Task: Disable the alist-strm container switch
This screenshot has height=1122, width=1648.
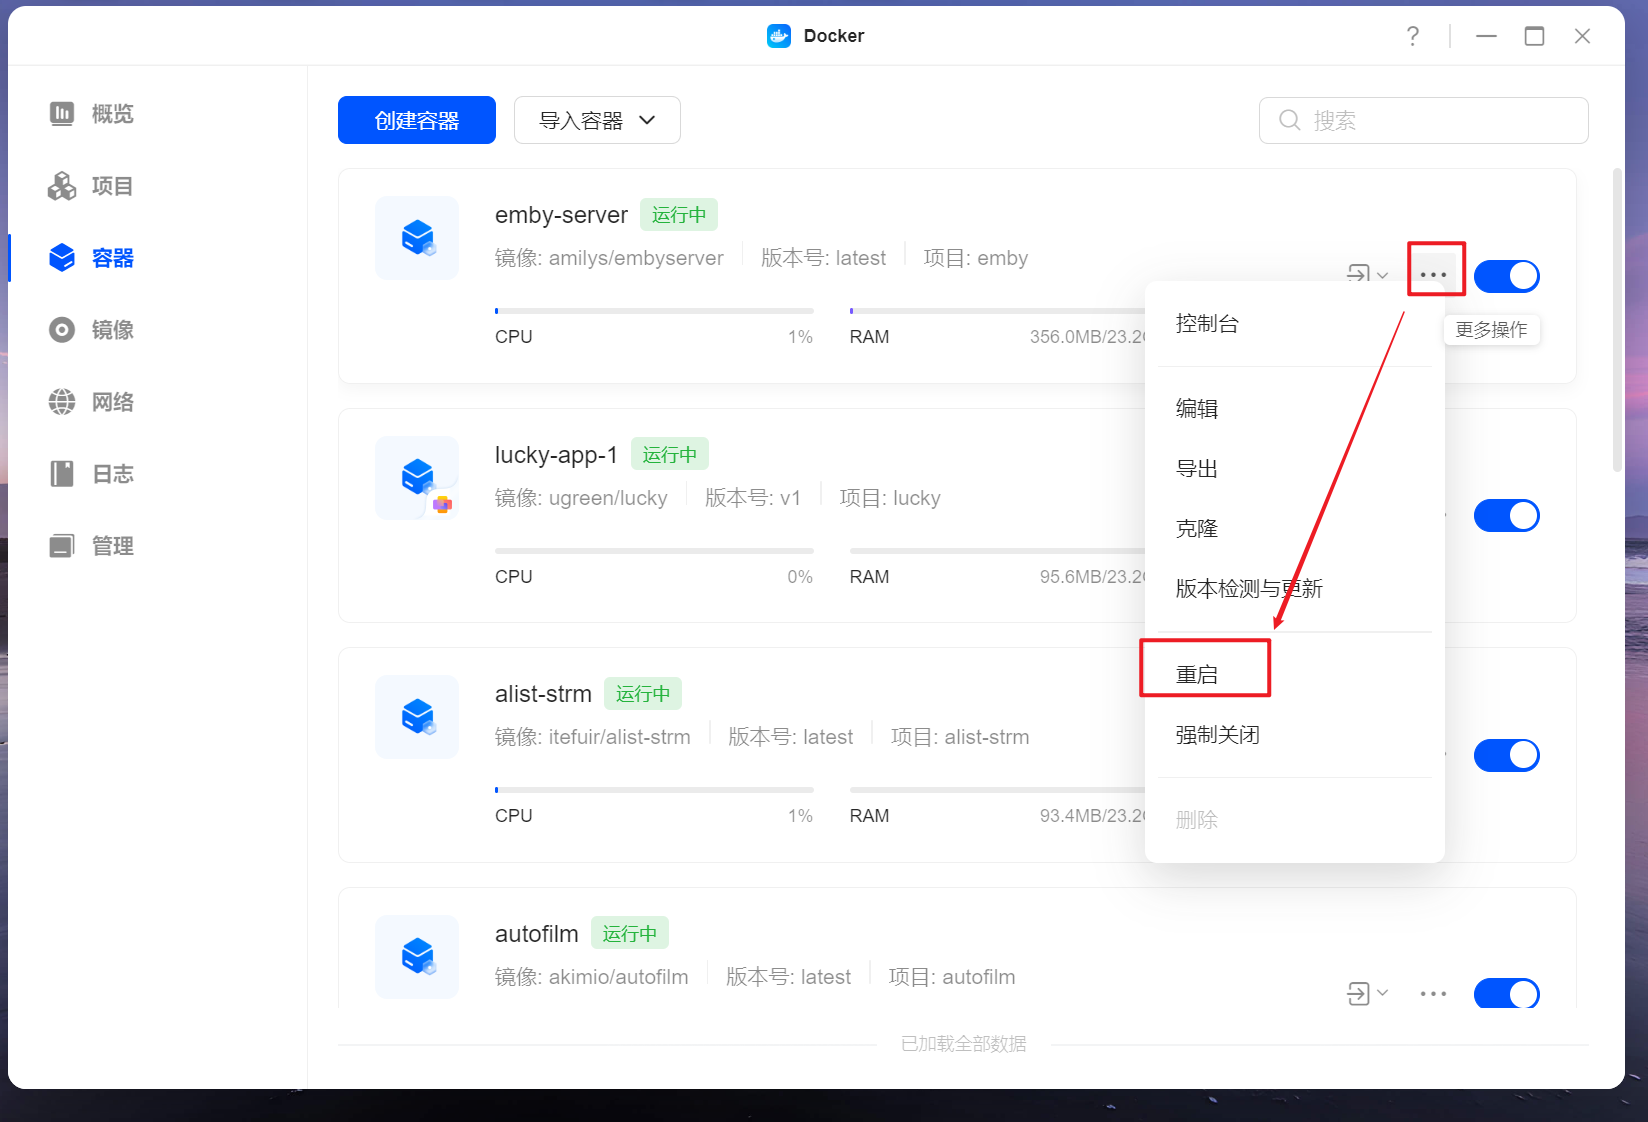Action: pyautogui.click(x=1506, y=755)
